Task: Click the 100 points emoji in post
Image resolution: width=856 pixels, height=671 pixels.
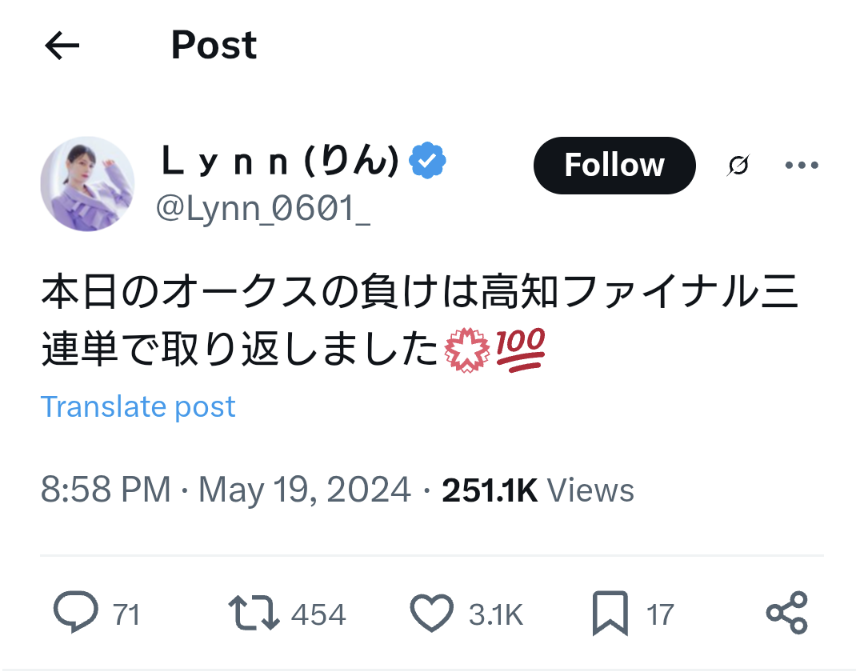Action: click(521, 350)
